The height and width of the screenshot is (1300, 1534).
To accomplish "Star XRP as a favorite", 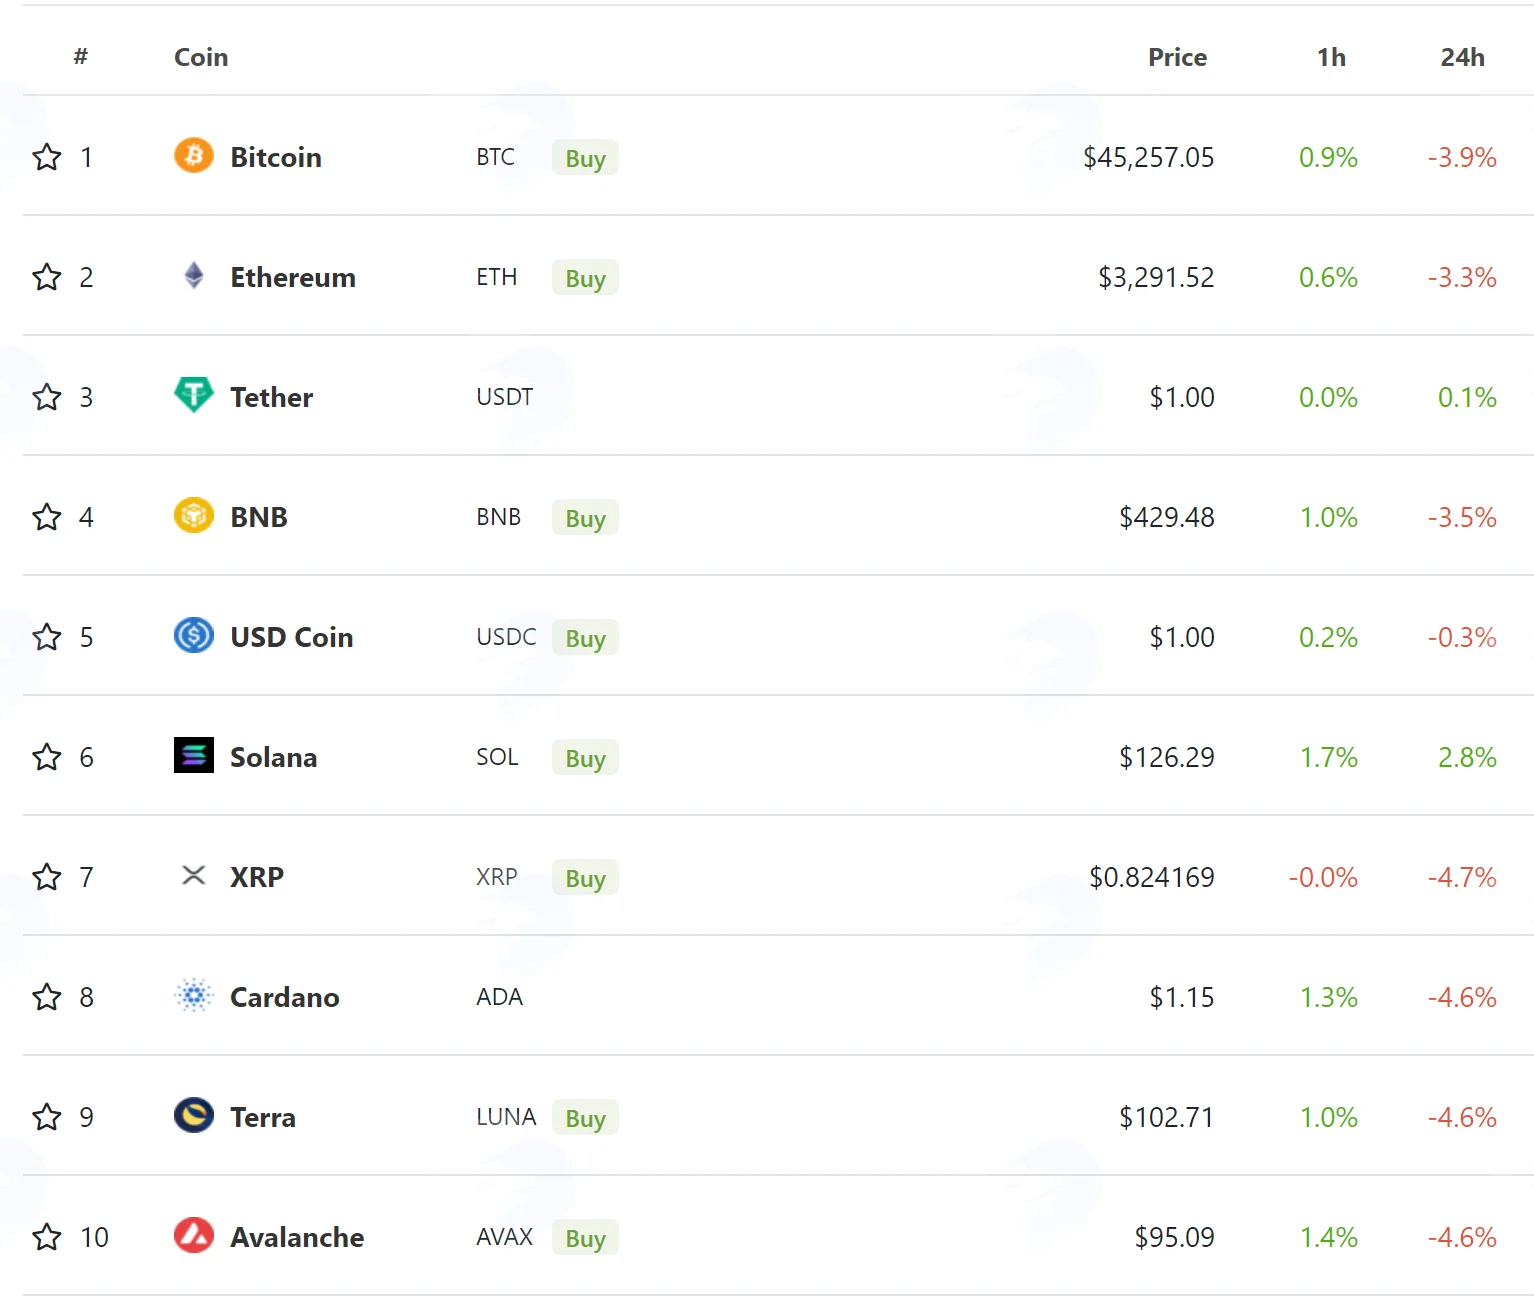I will coord(47,877).
